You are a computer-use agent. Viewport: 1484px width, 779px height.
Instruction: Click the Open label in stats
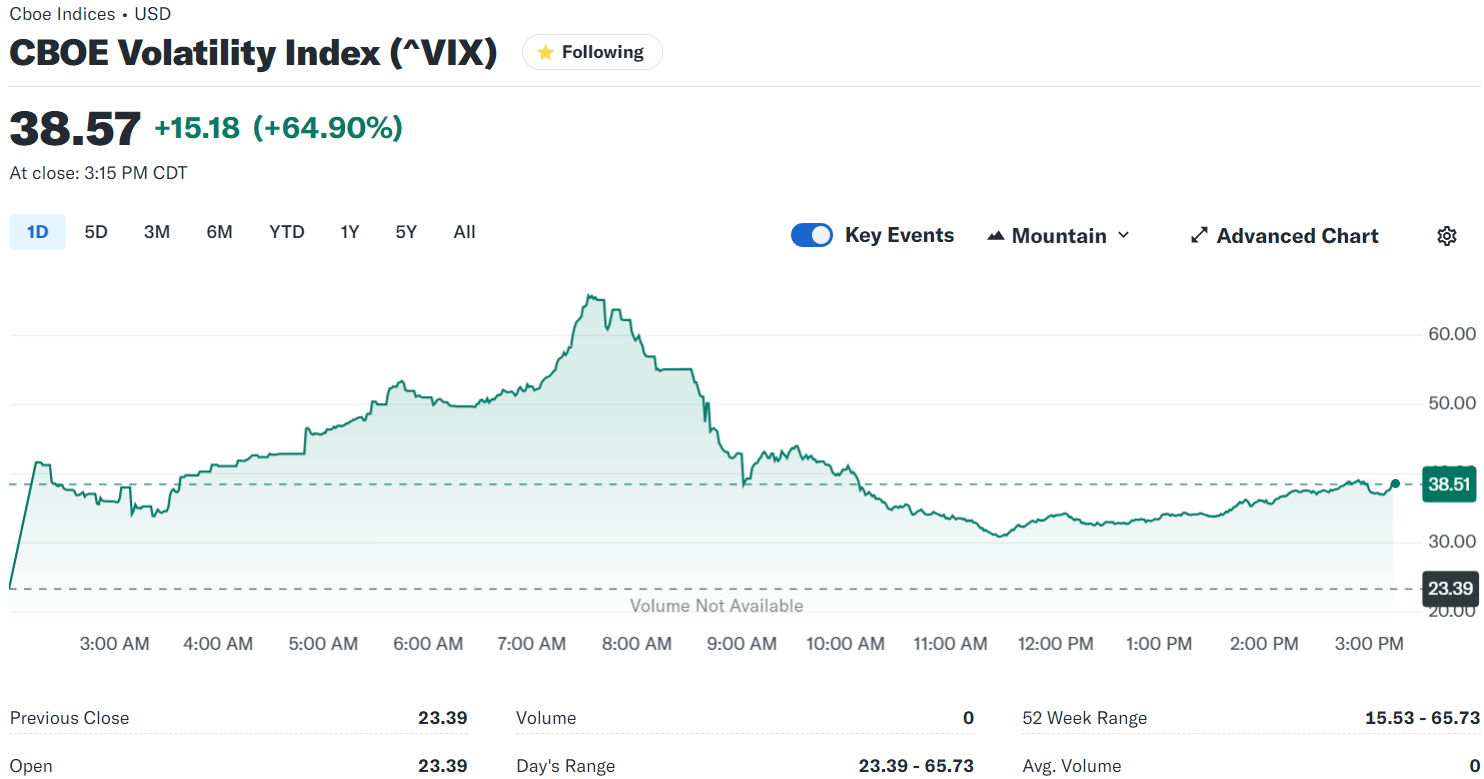point(31,766)
